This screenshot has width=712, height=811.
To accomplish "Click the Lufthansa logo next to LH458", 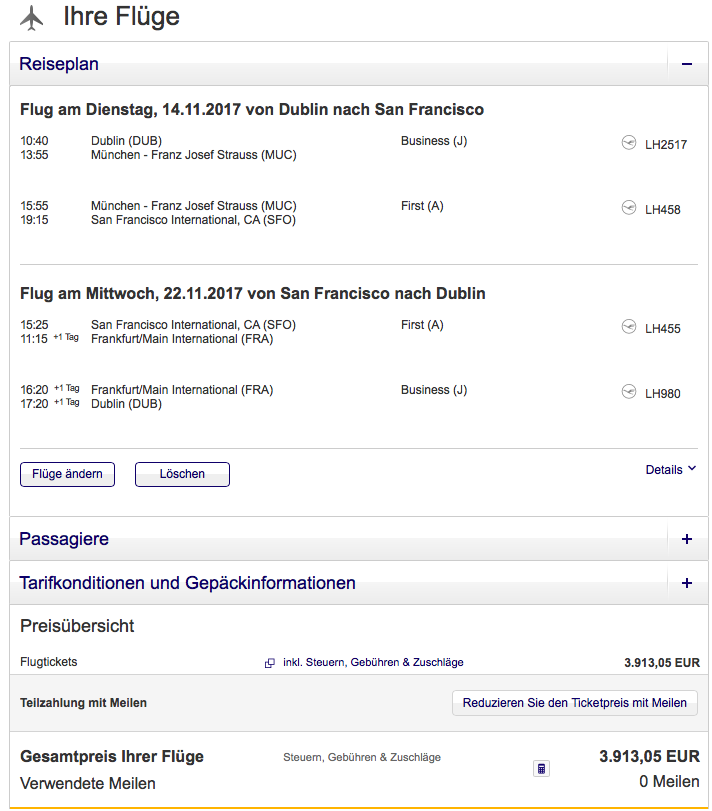I will (x=629, y=208).
